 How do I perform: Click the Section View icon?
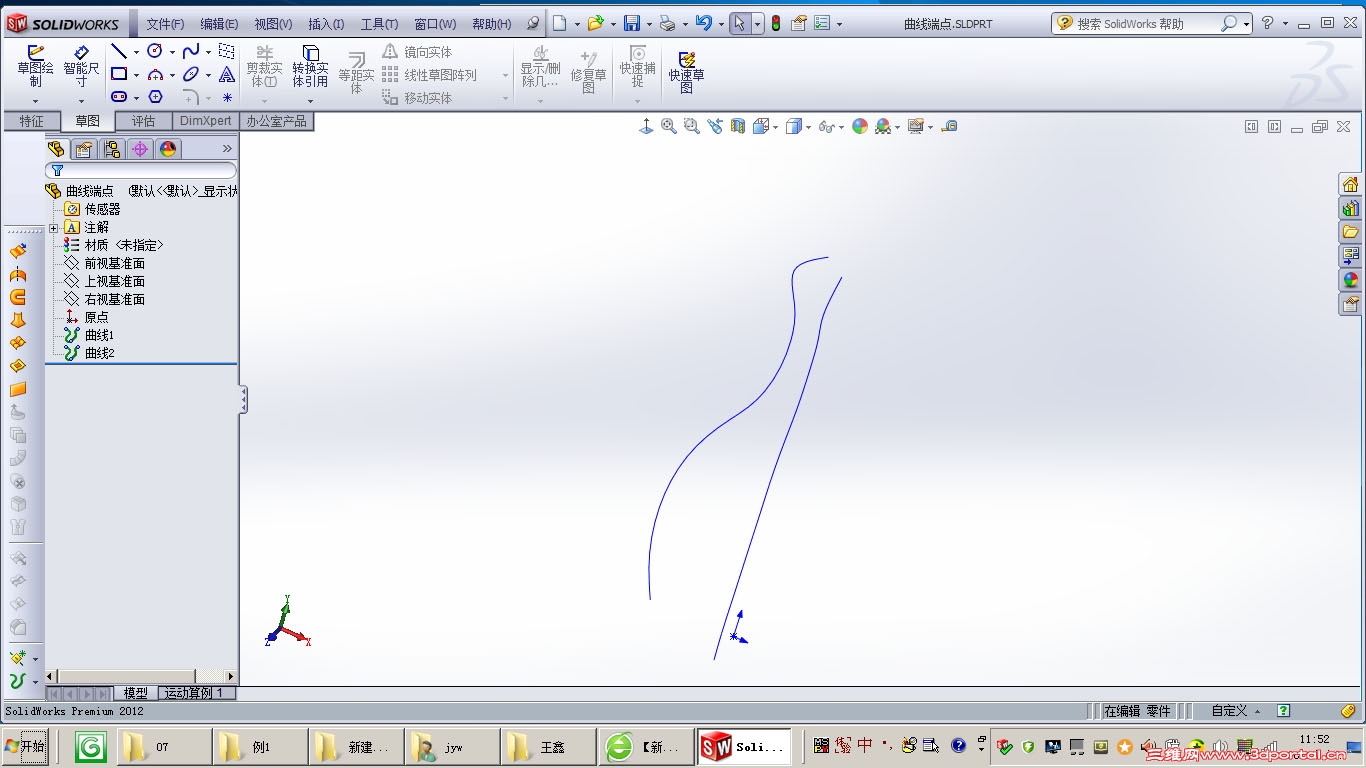(x=738, y=126)
